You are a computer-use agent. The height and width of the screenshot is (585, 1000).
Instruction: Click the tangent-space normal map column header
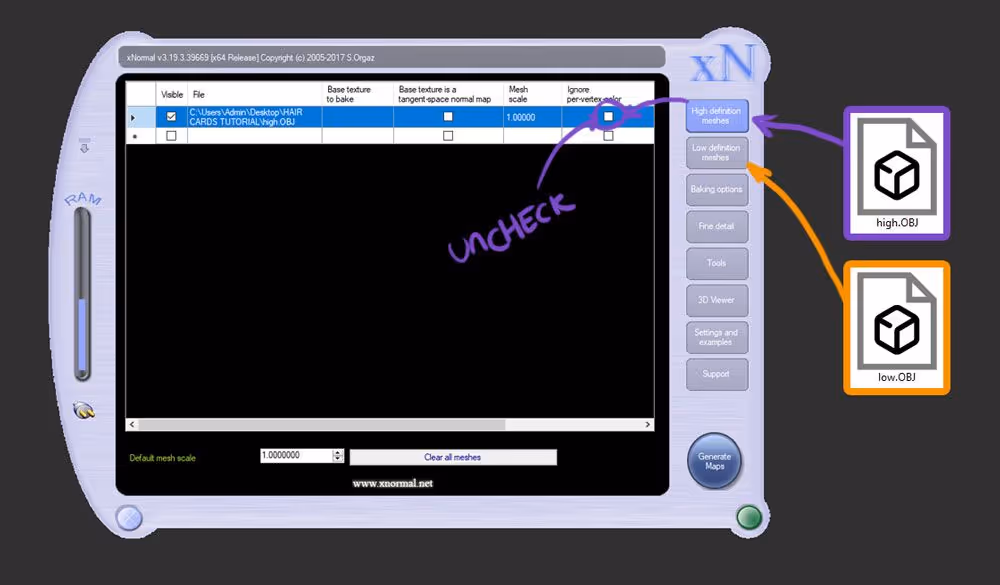tap(448, 94)
